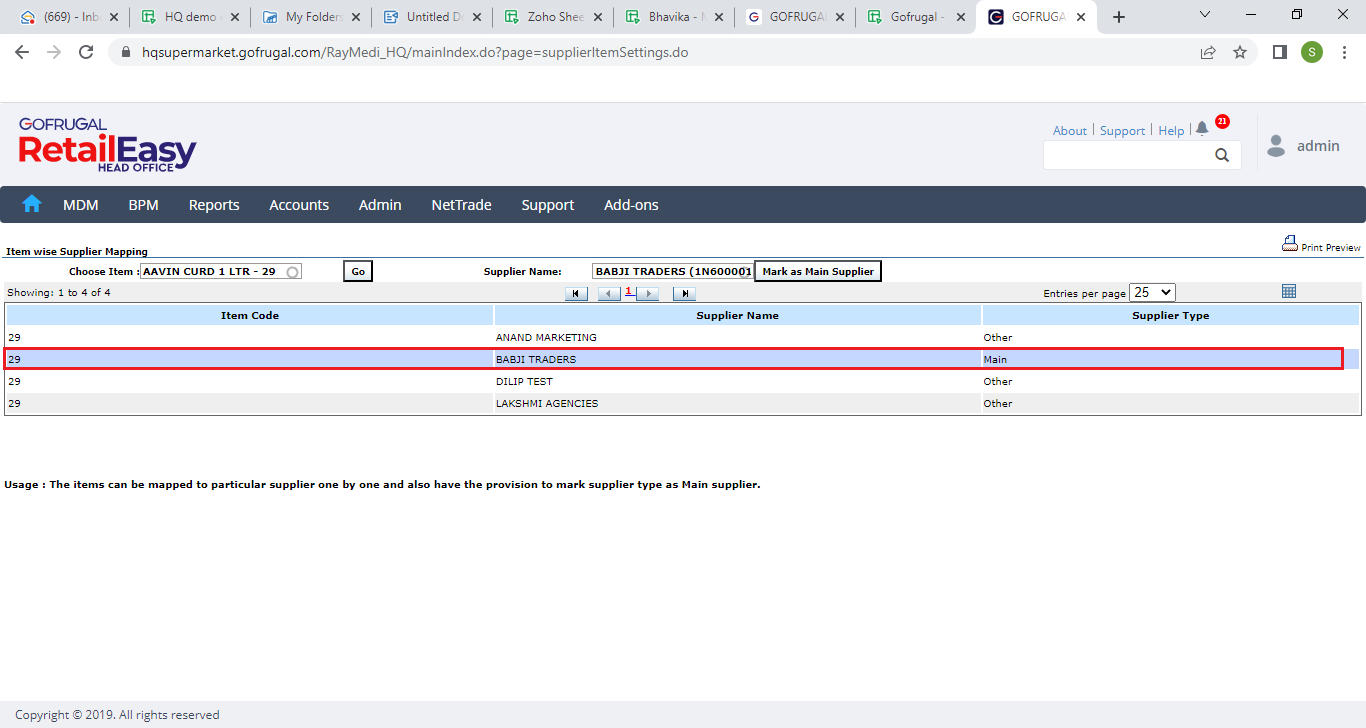Click the Print Preview printer icon
Image resolution: width=1366 pixels, height=728 pixels.
click(x=1290, y=243)
